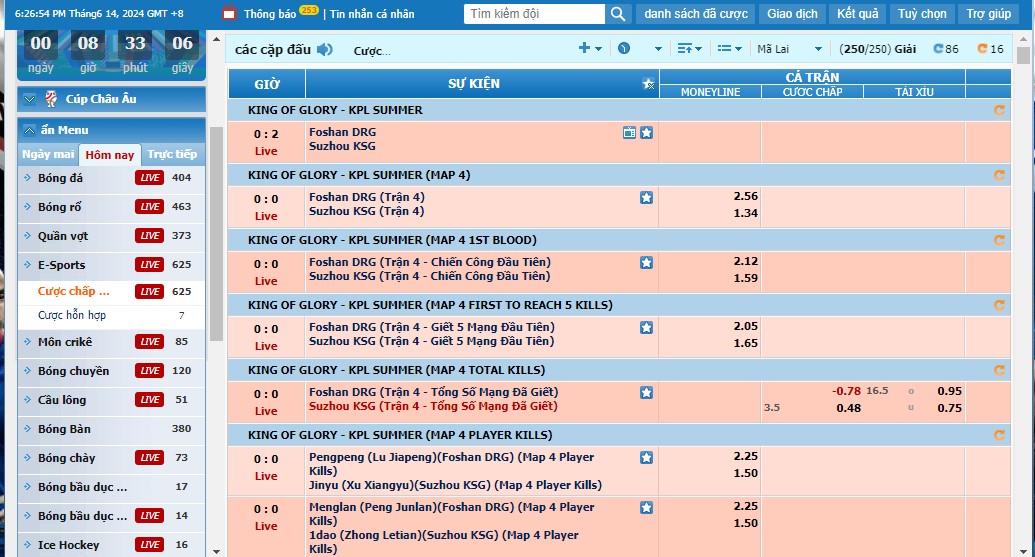
Task: Star the Foshan DRG (Trận 4) moneyline event
Action: click(x=646, y=197)
